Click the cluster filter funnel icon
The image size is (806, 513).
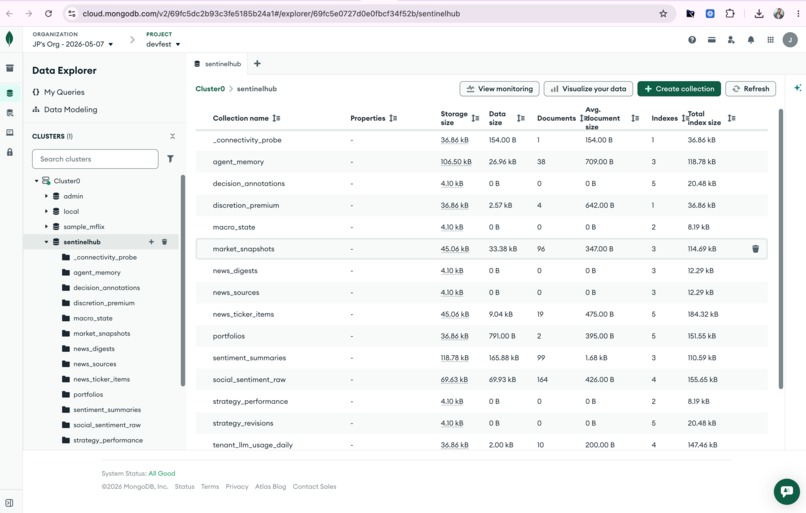click(170, 159)
